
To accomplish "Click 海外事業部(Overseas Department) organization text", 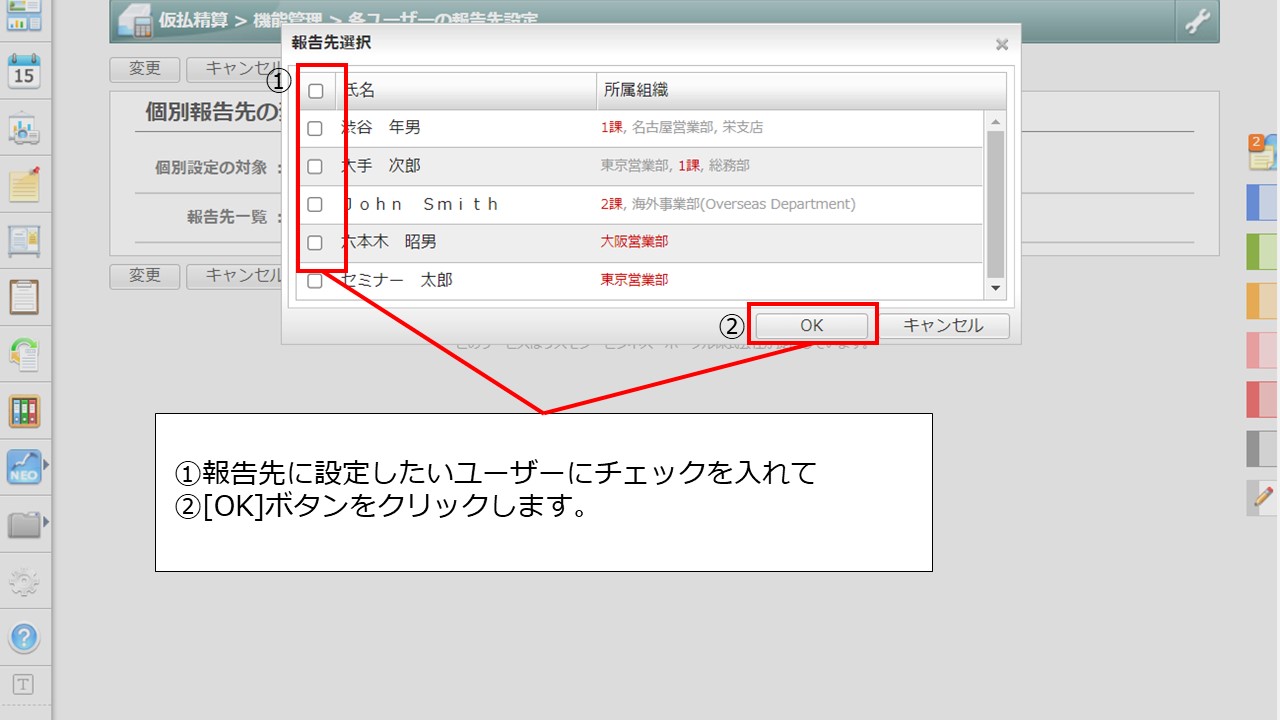I will pos(744,204).
